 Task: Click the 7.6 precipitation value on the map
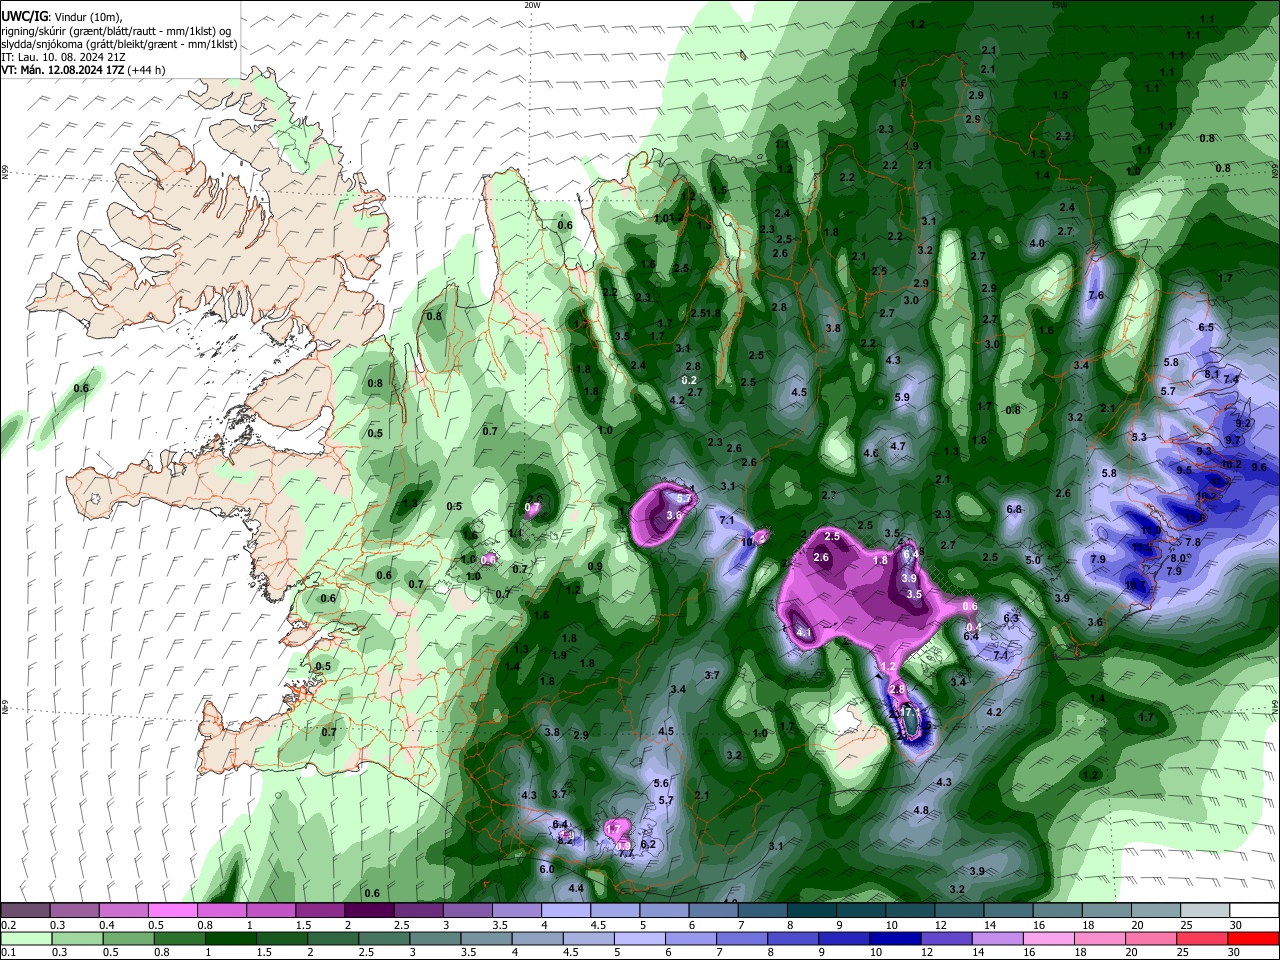point(1095,295)
